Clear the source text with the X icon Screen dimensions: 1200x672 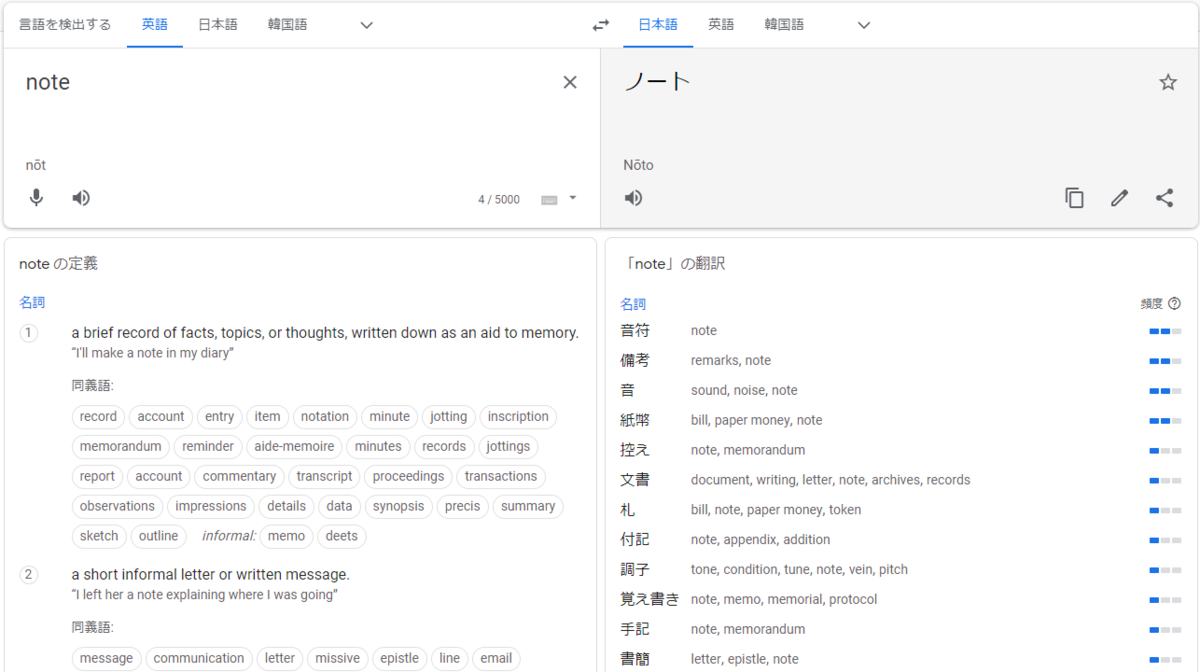click(x=570, y=82)
